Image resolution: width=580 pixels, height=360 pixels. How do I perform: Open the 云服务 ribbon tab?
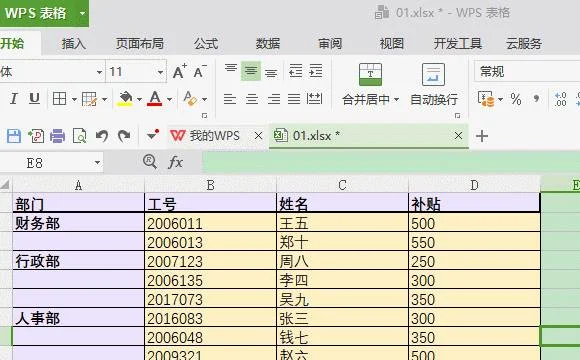(x=524, y=44)
